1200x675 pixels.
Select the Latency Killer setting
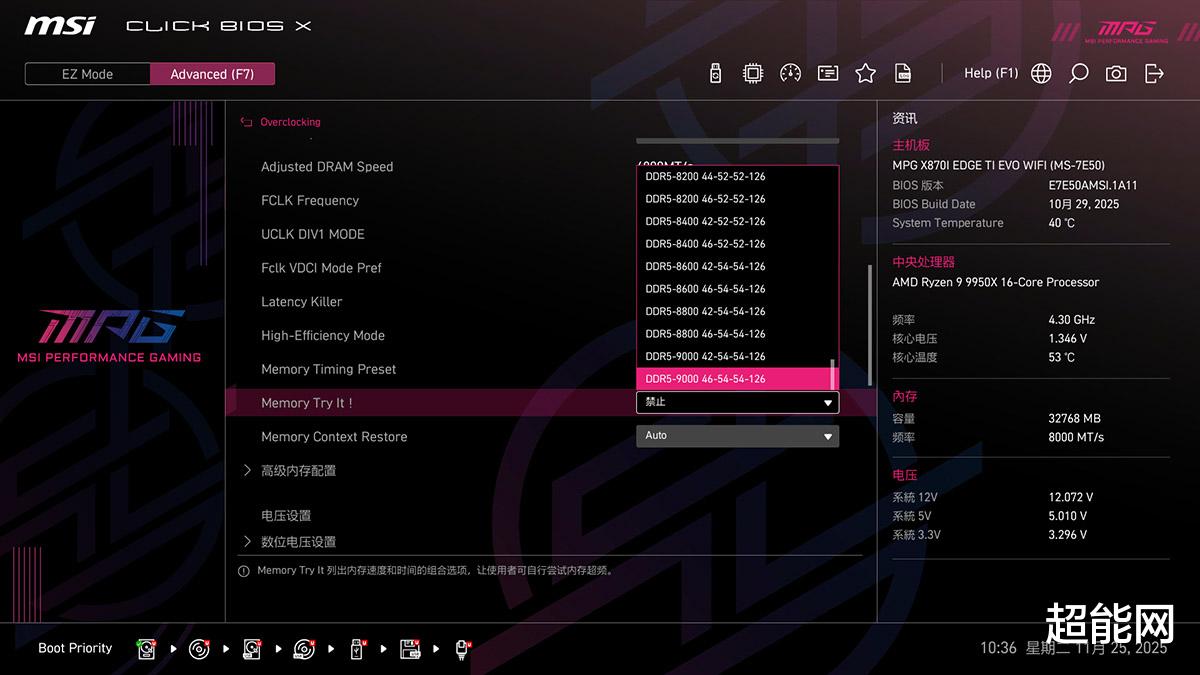(302, 302)
